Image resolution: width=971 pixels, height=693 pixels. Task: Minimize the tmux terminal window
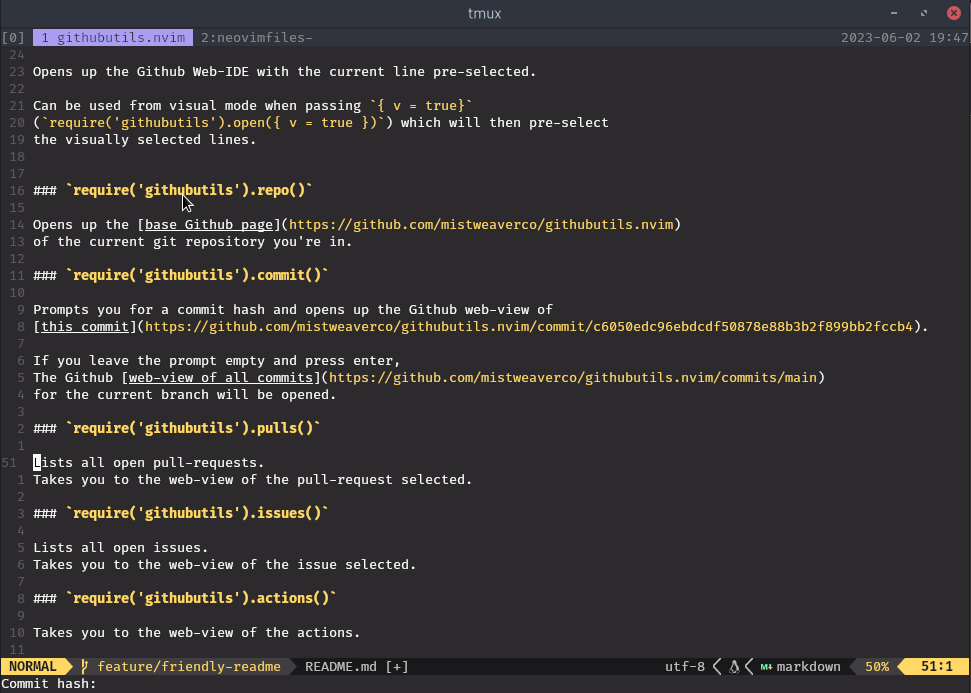(894, 13)
